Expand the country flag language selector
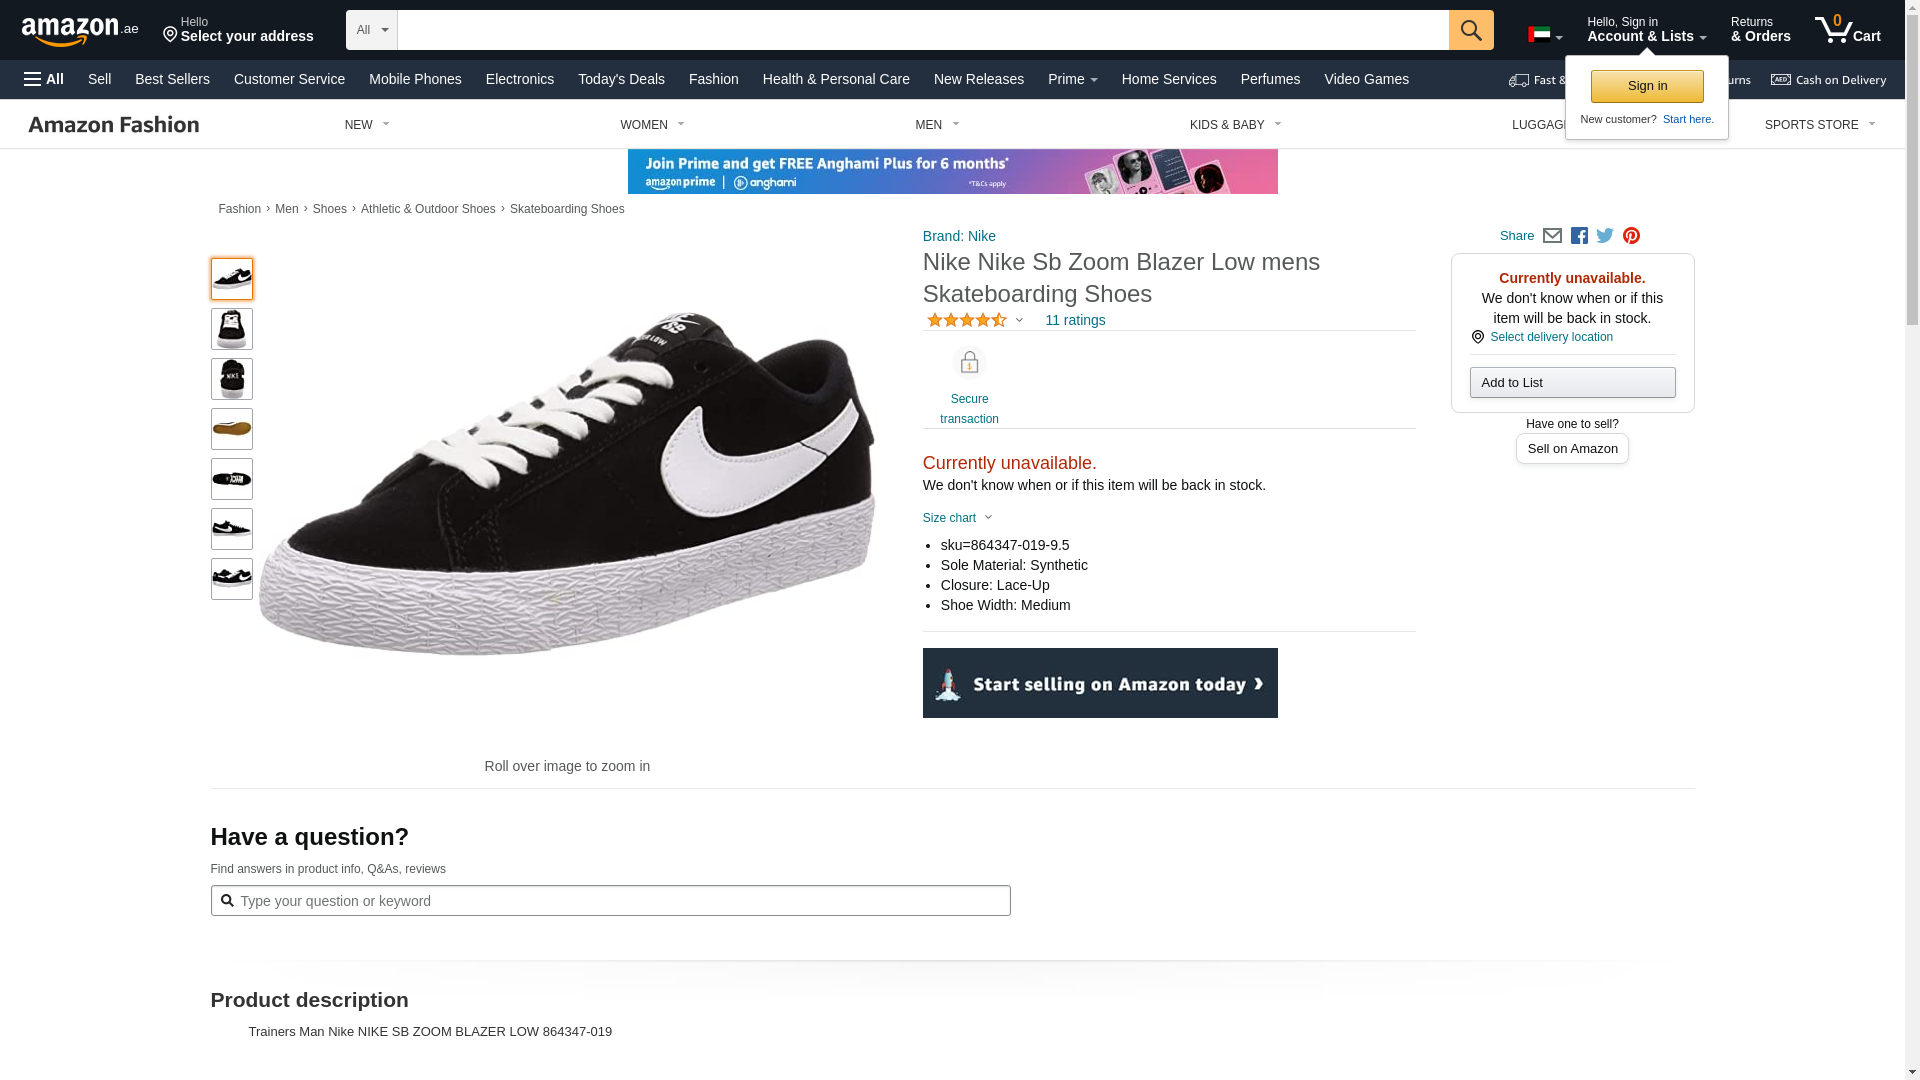Viewport: 1920px width, 1080px height. [1544, 35]
